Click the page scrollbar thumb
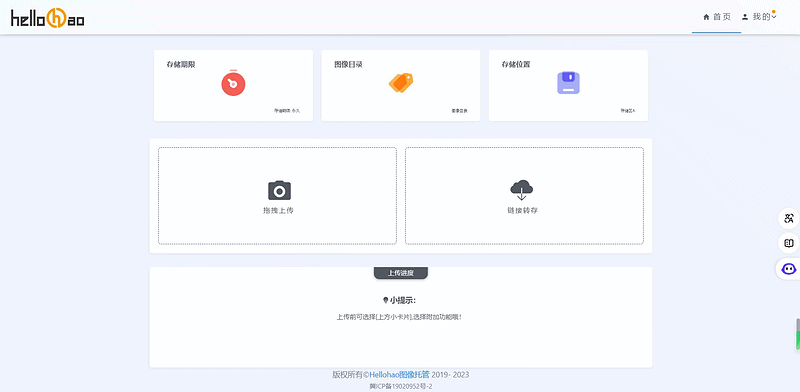 click(797, 334)
